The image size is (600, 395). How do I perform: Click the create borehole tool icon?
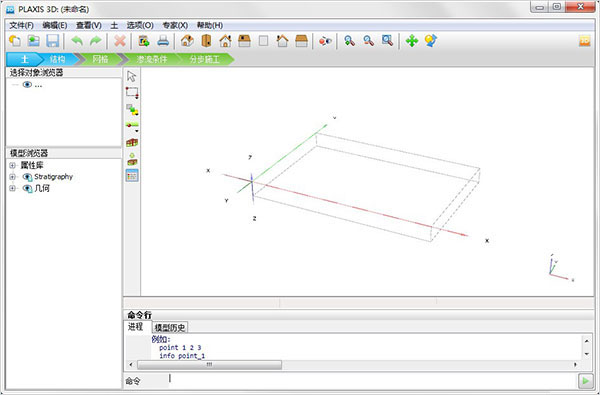click(x=132, y=125)
